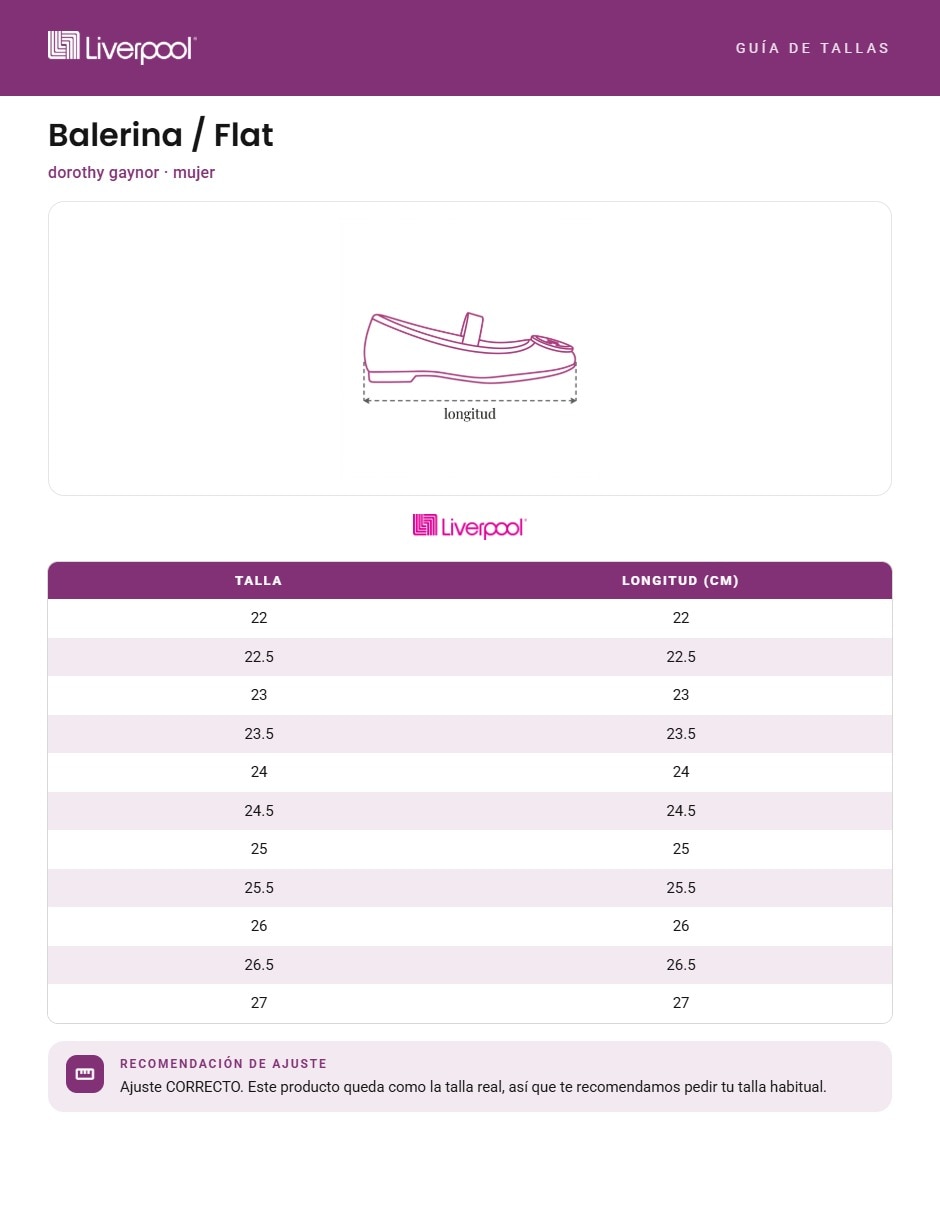Screen dimensions: 940x1215
Task: Select the talla 22 row
Action: 470,618
